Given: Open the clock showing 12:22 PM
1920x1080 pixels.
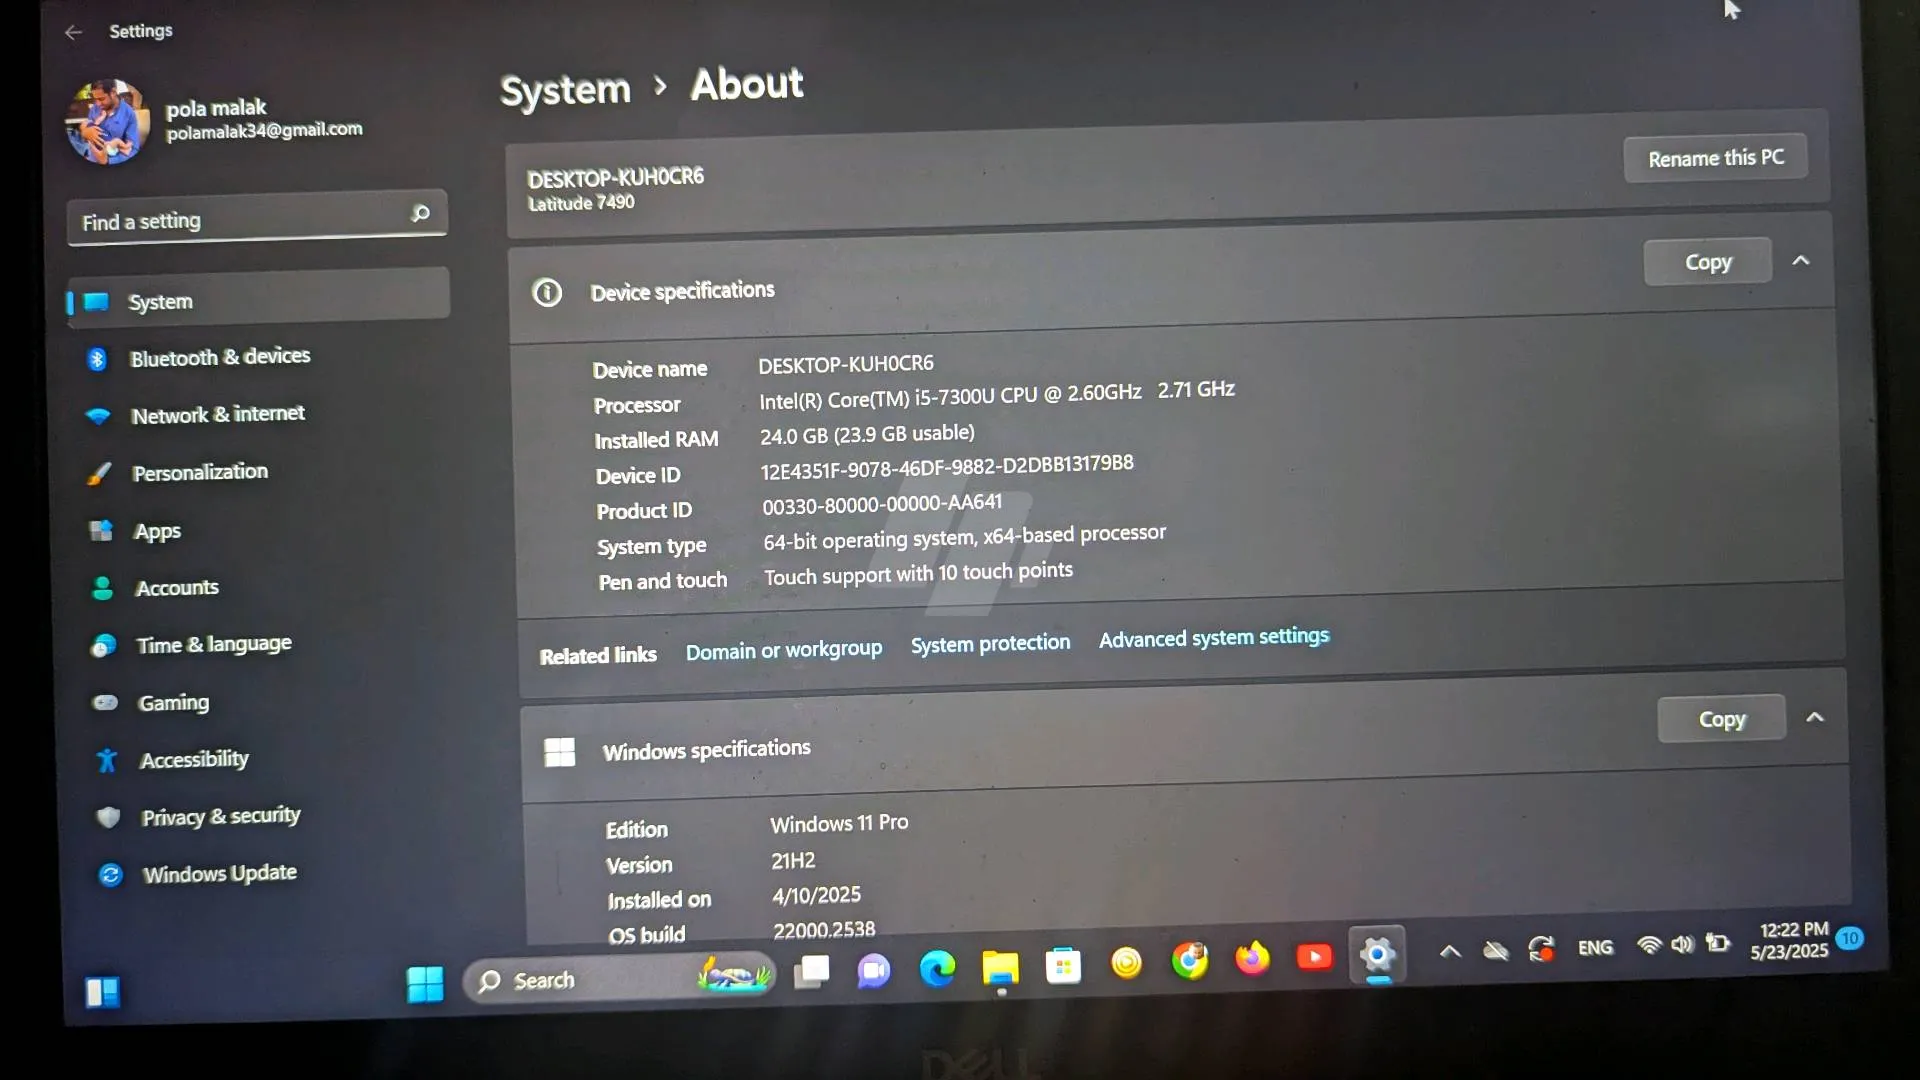Looking at the screenshot, I should pyautogui.click(x=1790, y=941).
